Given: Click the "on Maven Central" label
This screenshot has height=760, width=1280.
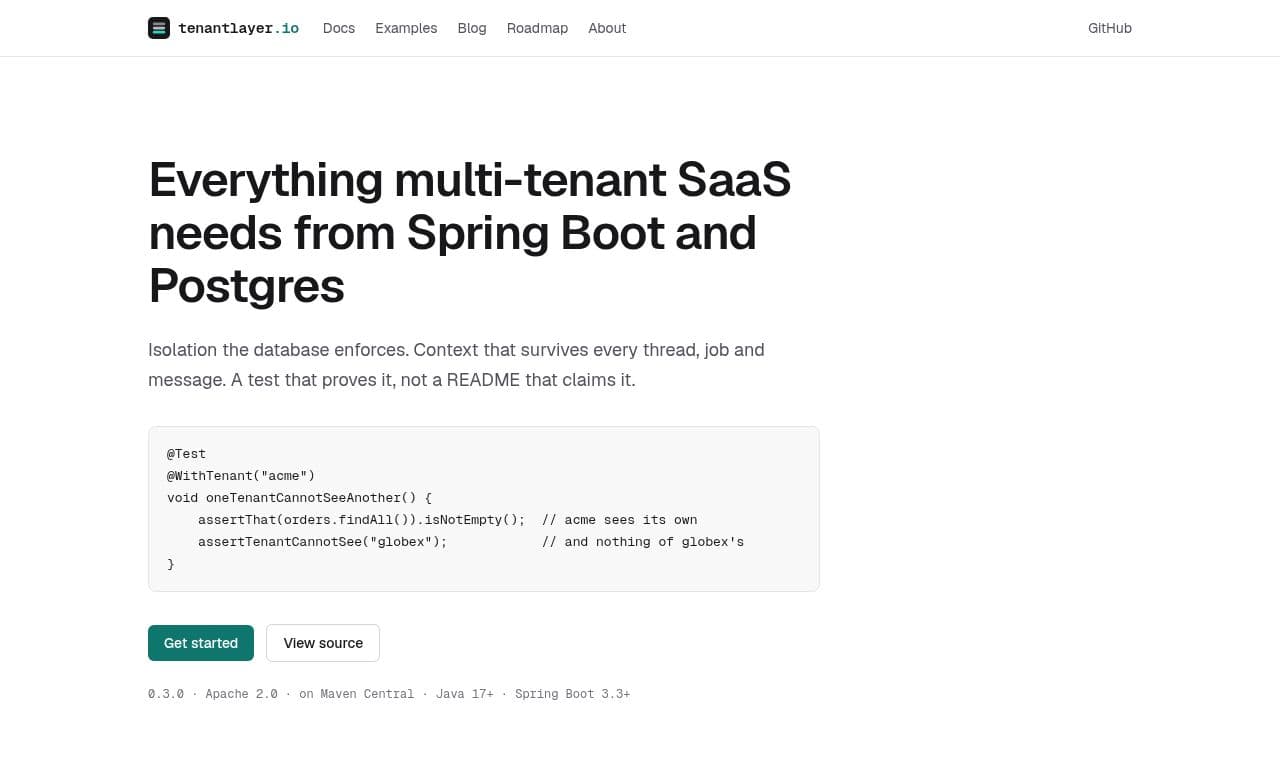Looking at the screenshot, I should coord(356,694).
